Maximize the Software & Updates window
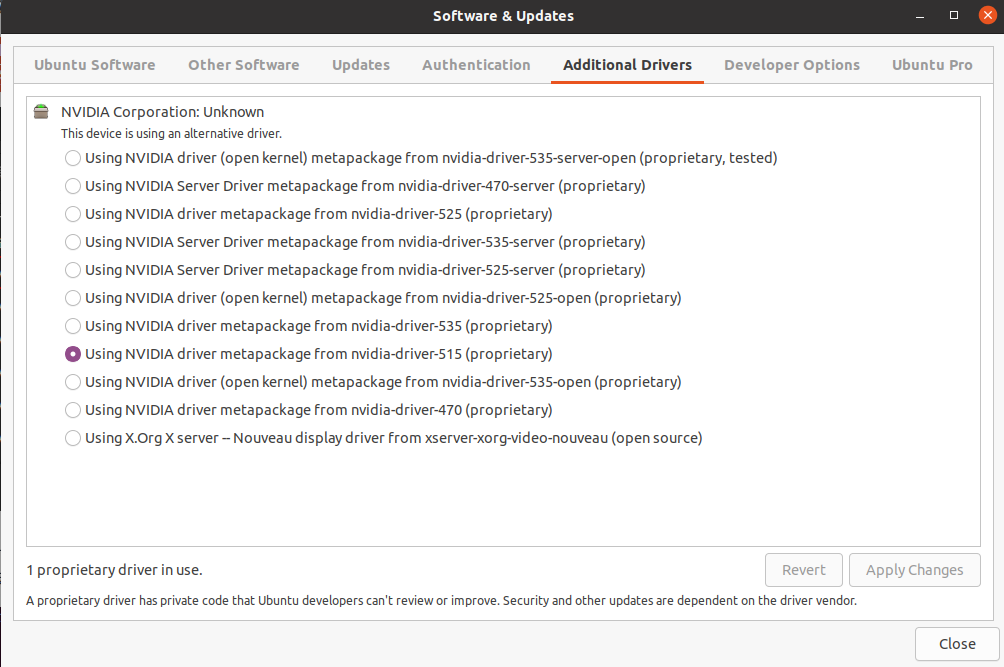 [x=954, y=15]
